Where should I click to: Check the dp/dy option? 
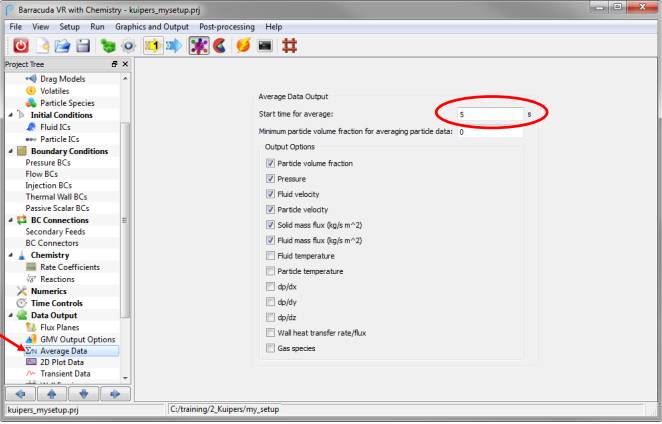(270, 302)
